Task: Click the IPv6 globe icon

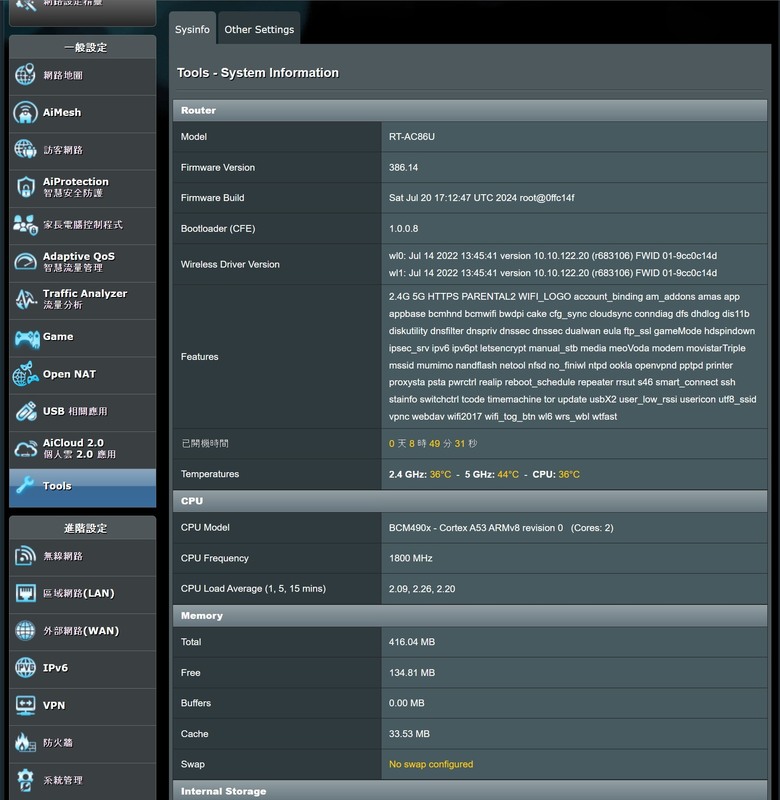Action: [25, 667]
